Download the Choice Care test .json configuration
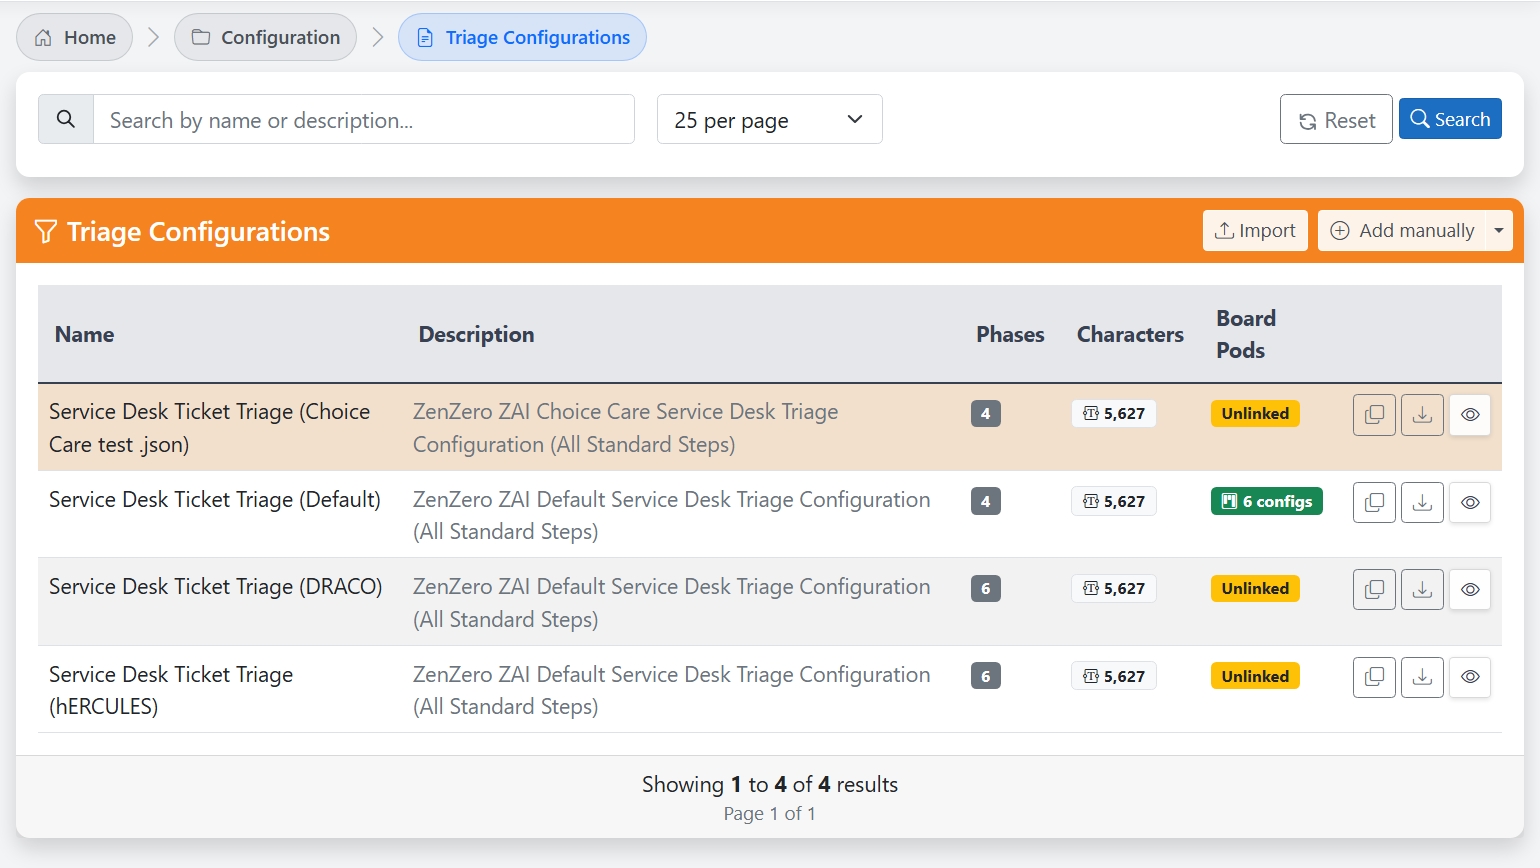 1422,414
